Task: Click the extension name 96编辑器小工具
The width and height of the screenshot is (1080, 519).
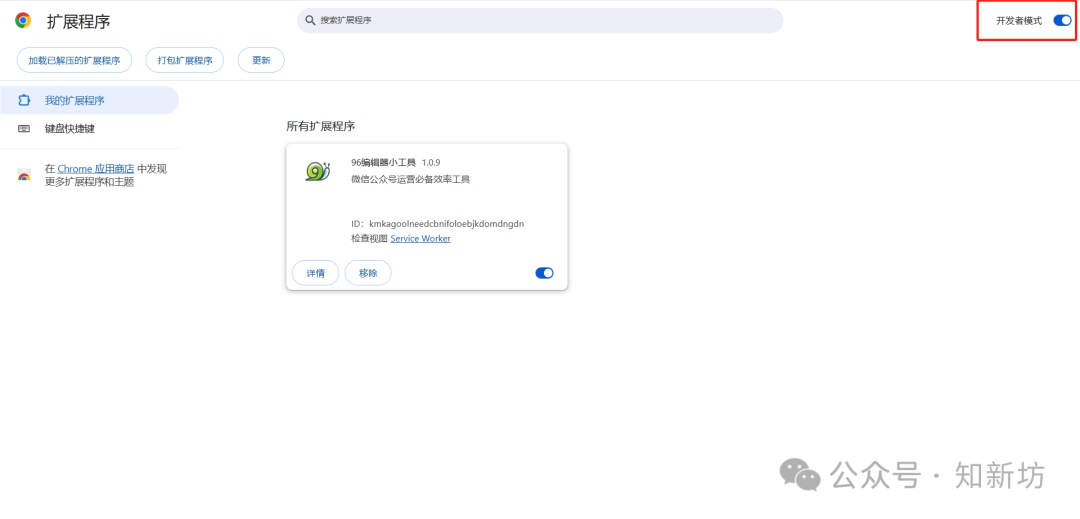Action: (x=384, y=162)
